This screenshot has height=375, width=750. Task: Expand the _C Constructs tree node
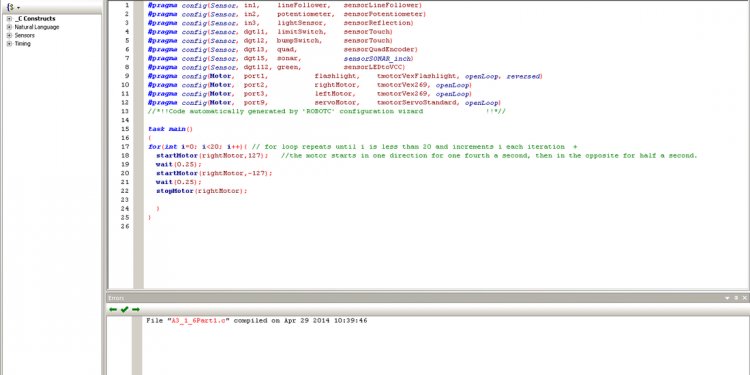click(9, 19)
